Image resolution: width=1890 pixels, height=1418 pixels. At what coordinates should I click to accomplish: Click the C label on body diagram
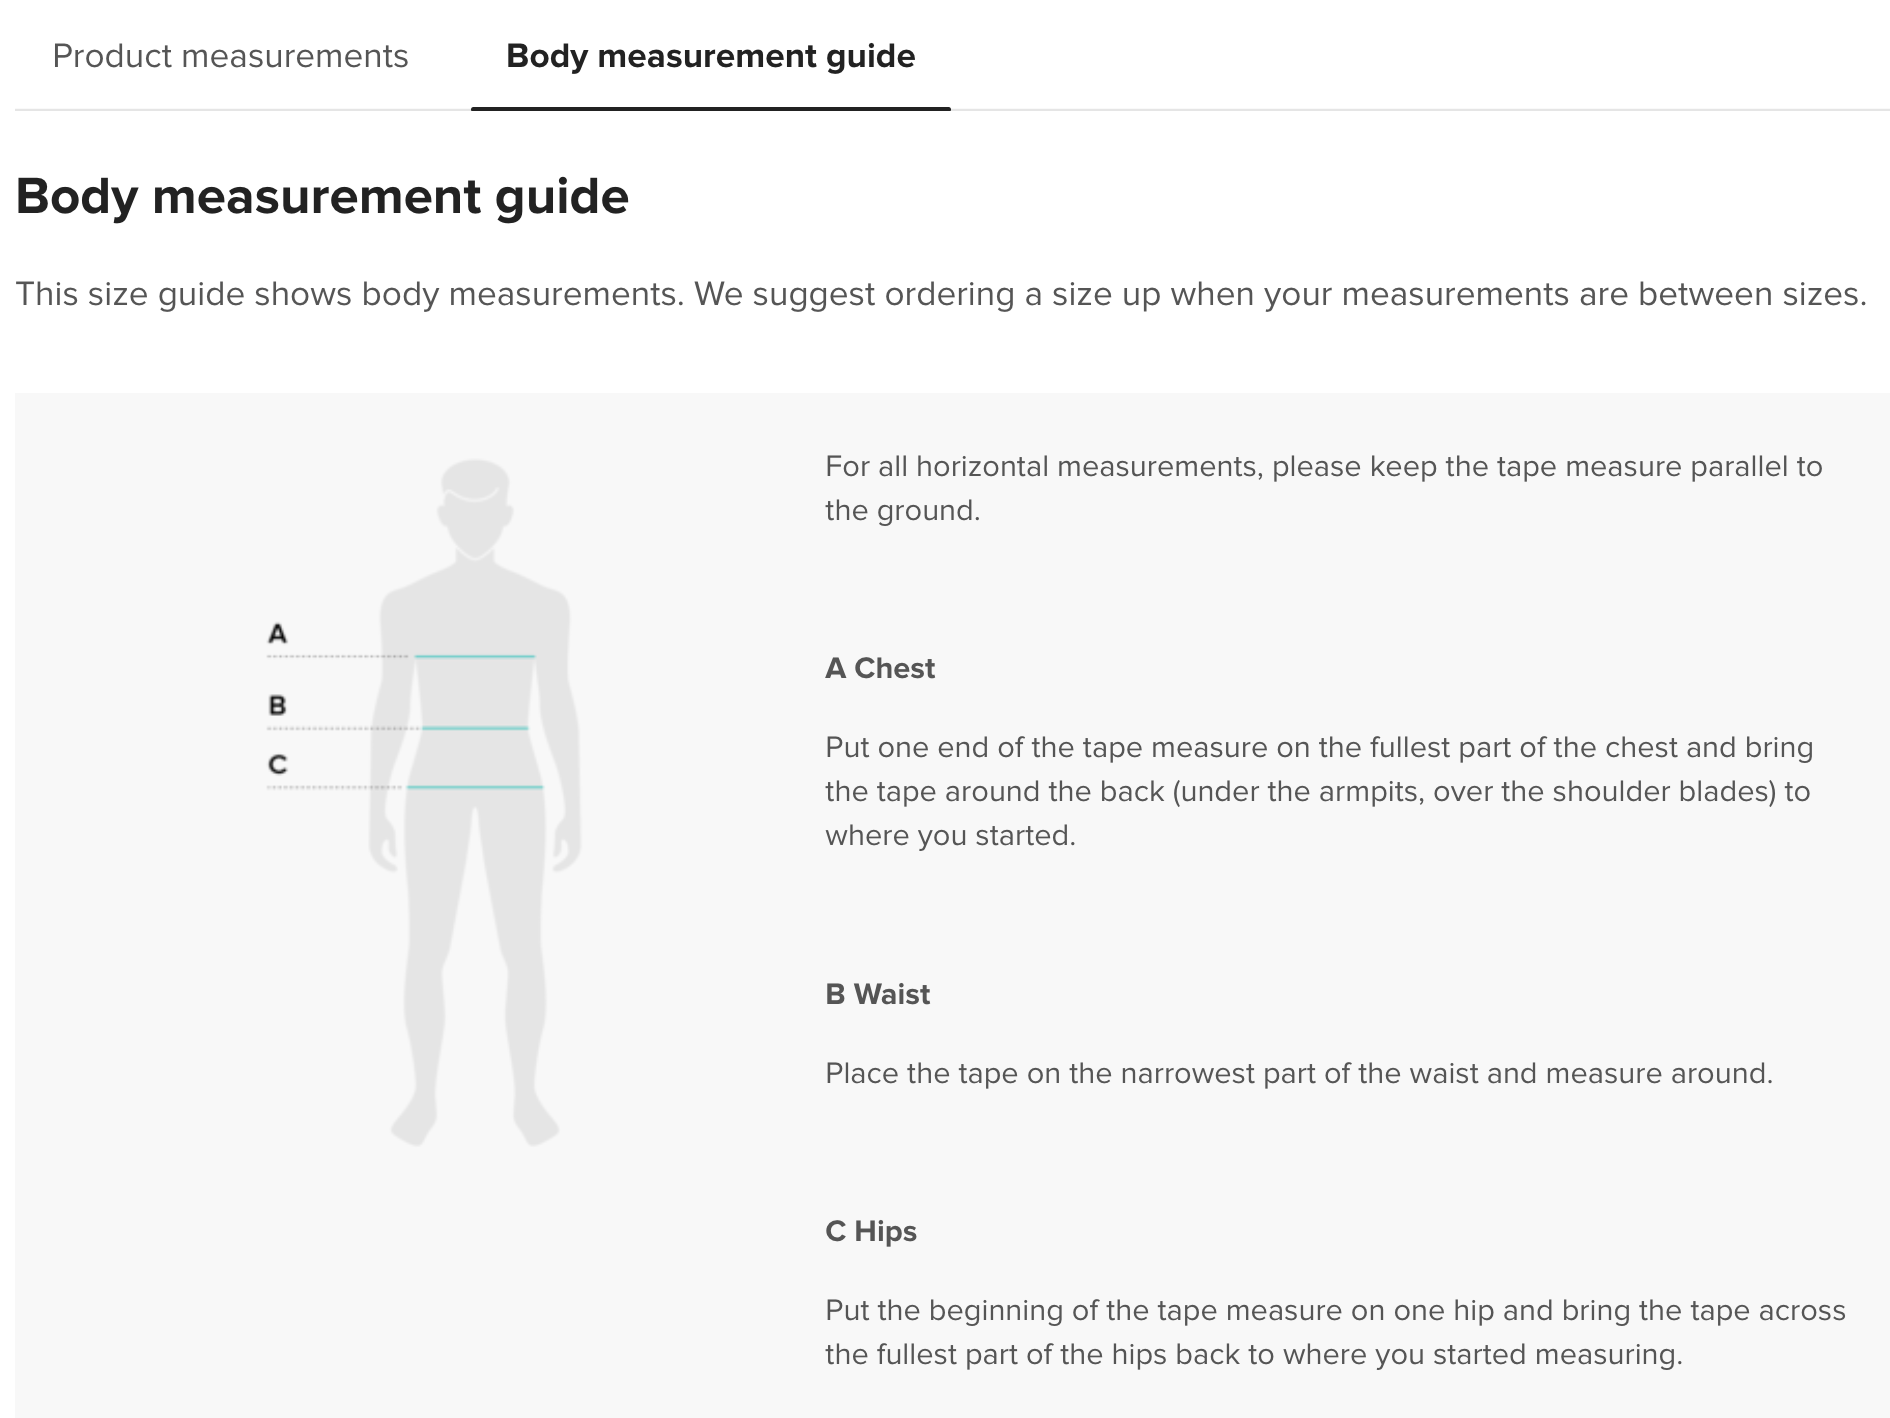(x=277, y=764)
